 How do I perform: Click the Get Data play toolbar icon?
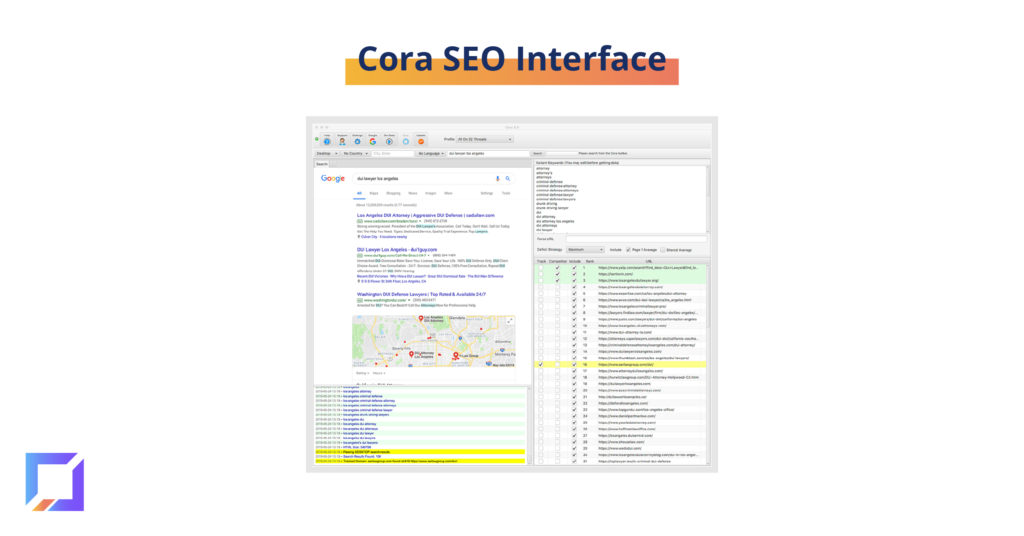[x=389, y=141]
